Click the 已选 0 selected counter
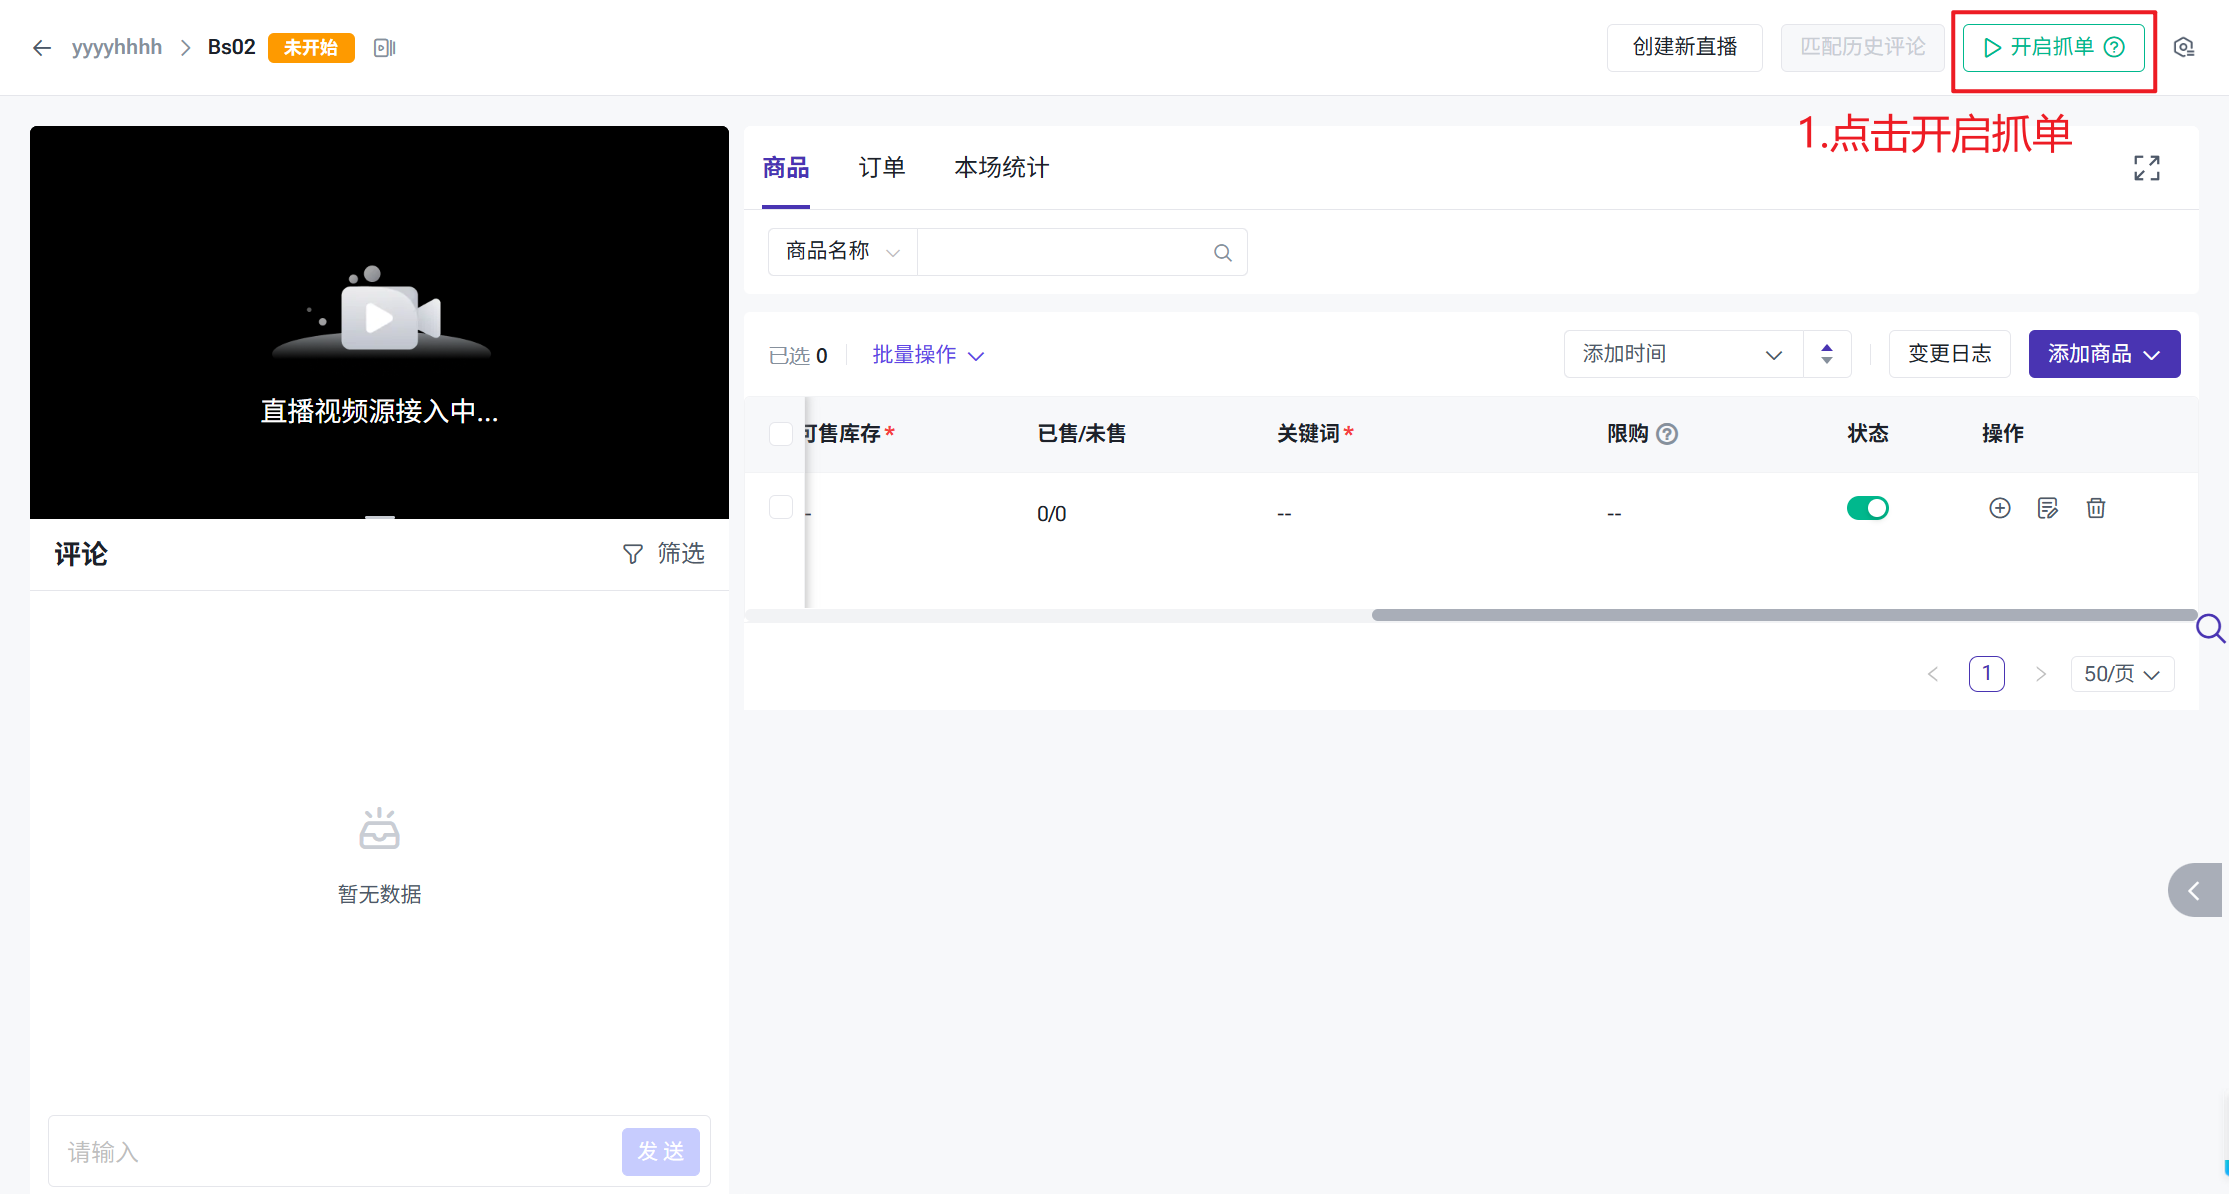Viewport: 2229px width, 1194px height. click(798, 356)
